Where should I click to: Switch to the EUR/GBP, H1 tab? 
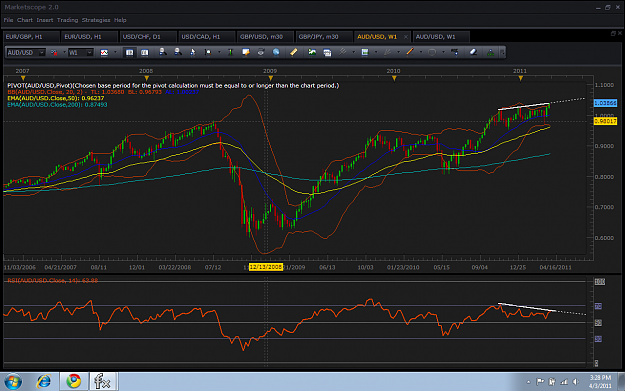click(31, 37)
